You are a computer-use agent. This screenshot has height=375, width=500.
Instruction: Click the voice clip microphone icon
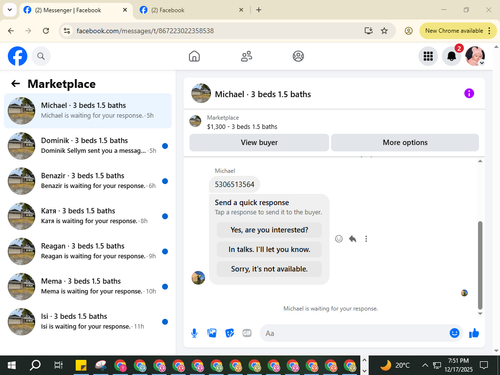(x=194, y=333)
